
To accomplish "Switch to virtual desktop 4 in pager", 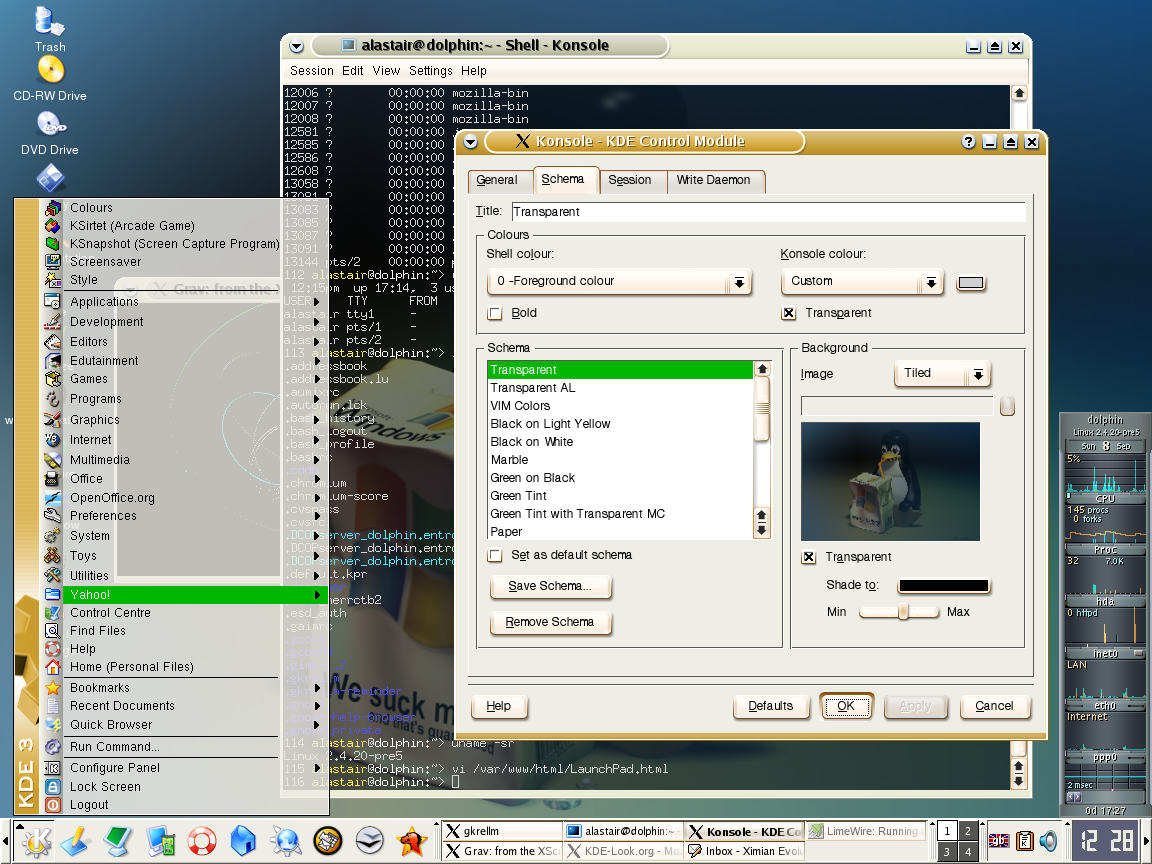I will [968, 852].
